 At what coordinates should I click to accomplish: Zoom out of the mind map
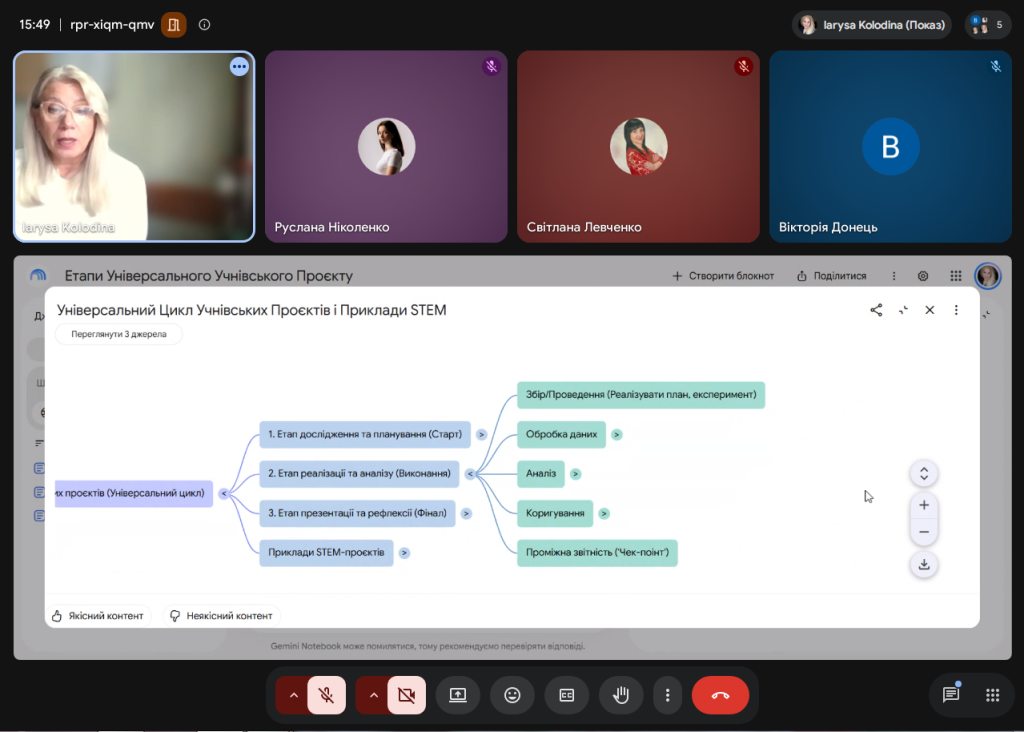[x=923, y=532]
